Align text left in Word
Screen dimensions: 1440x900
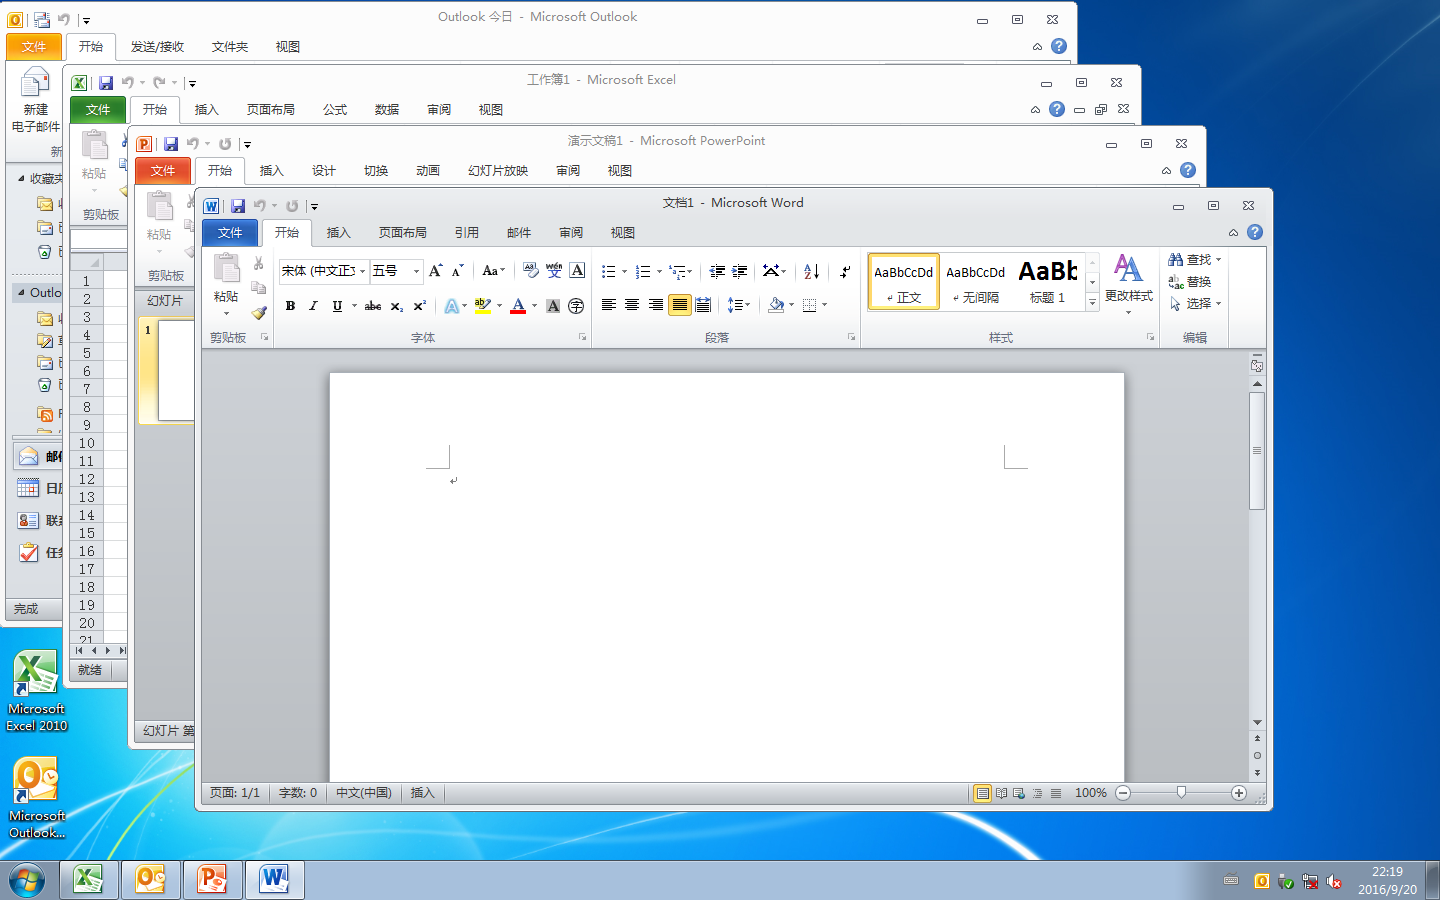point(608,305)
